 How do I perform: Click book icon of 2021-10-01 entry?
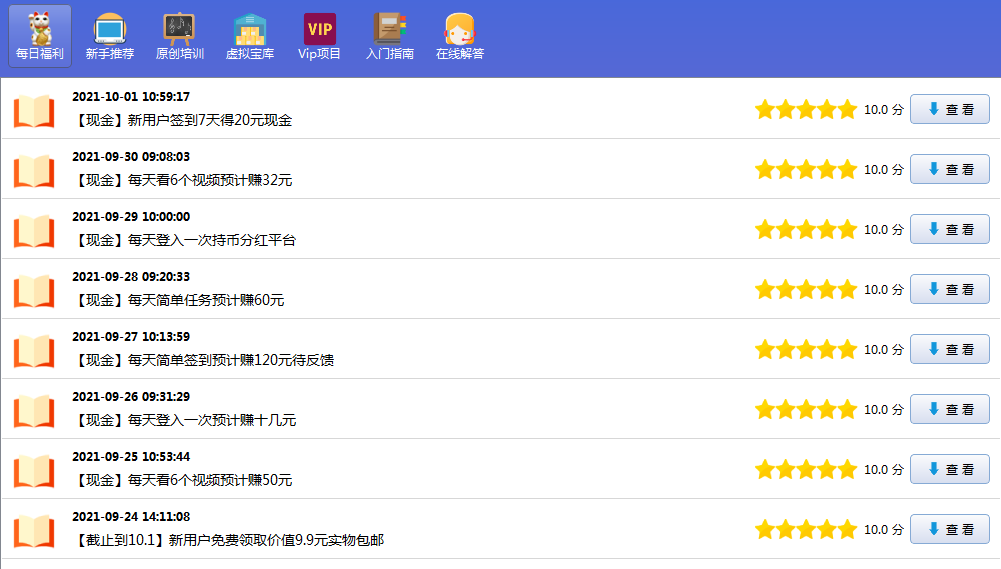[34, 110]
